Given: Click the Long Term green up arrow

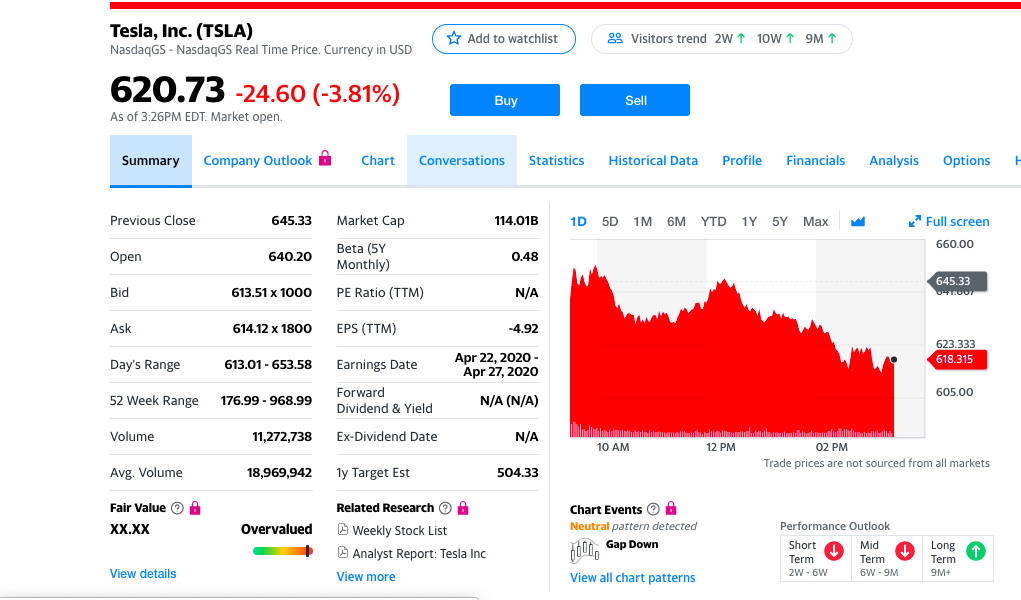Looking at the screenshot, I should pyautogui.click(x=975, y=551).
